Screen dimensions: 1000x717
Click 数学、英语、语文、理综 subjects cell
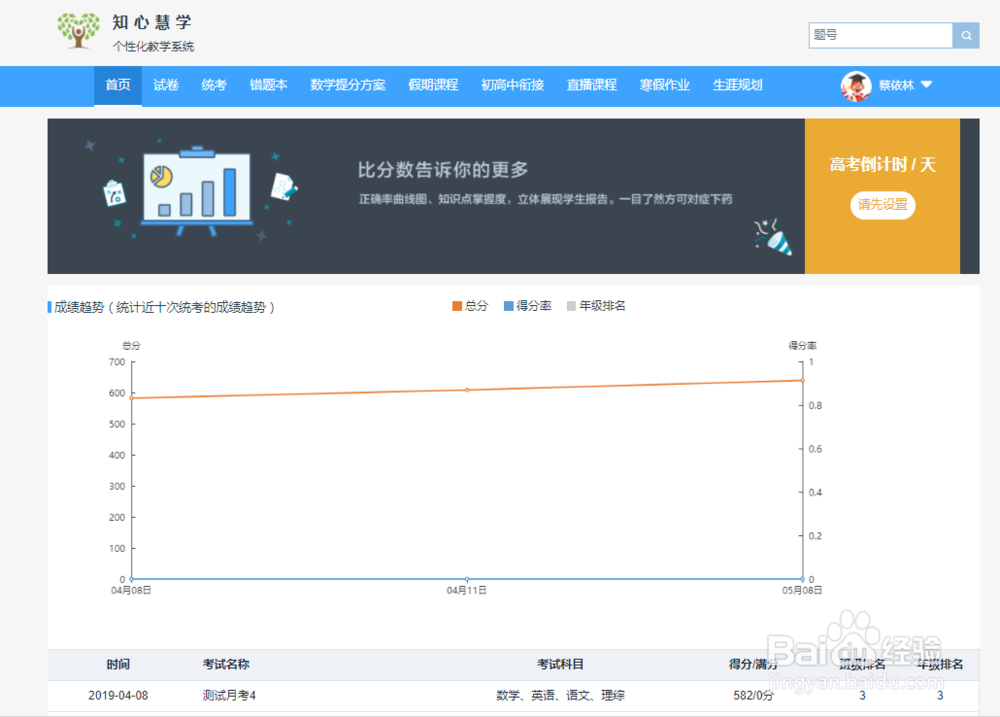point(561,695)
